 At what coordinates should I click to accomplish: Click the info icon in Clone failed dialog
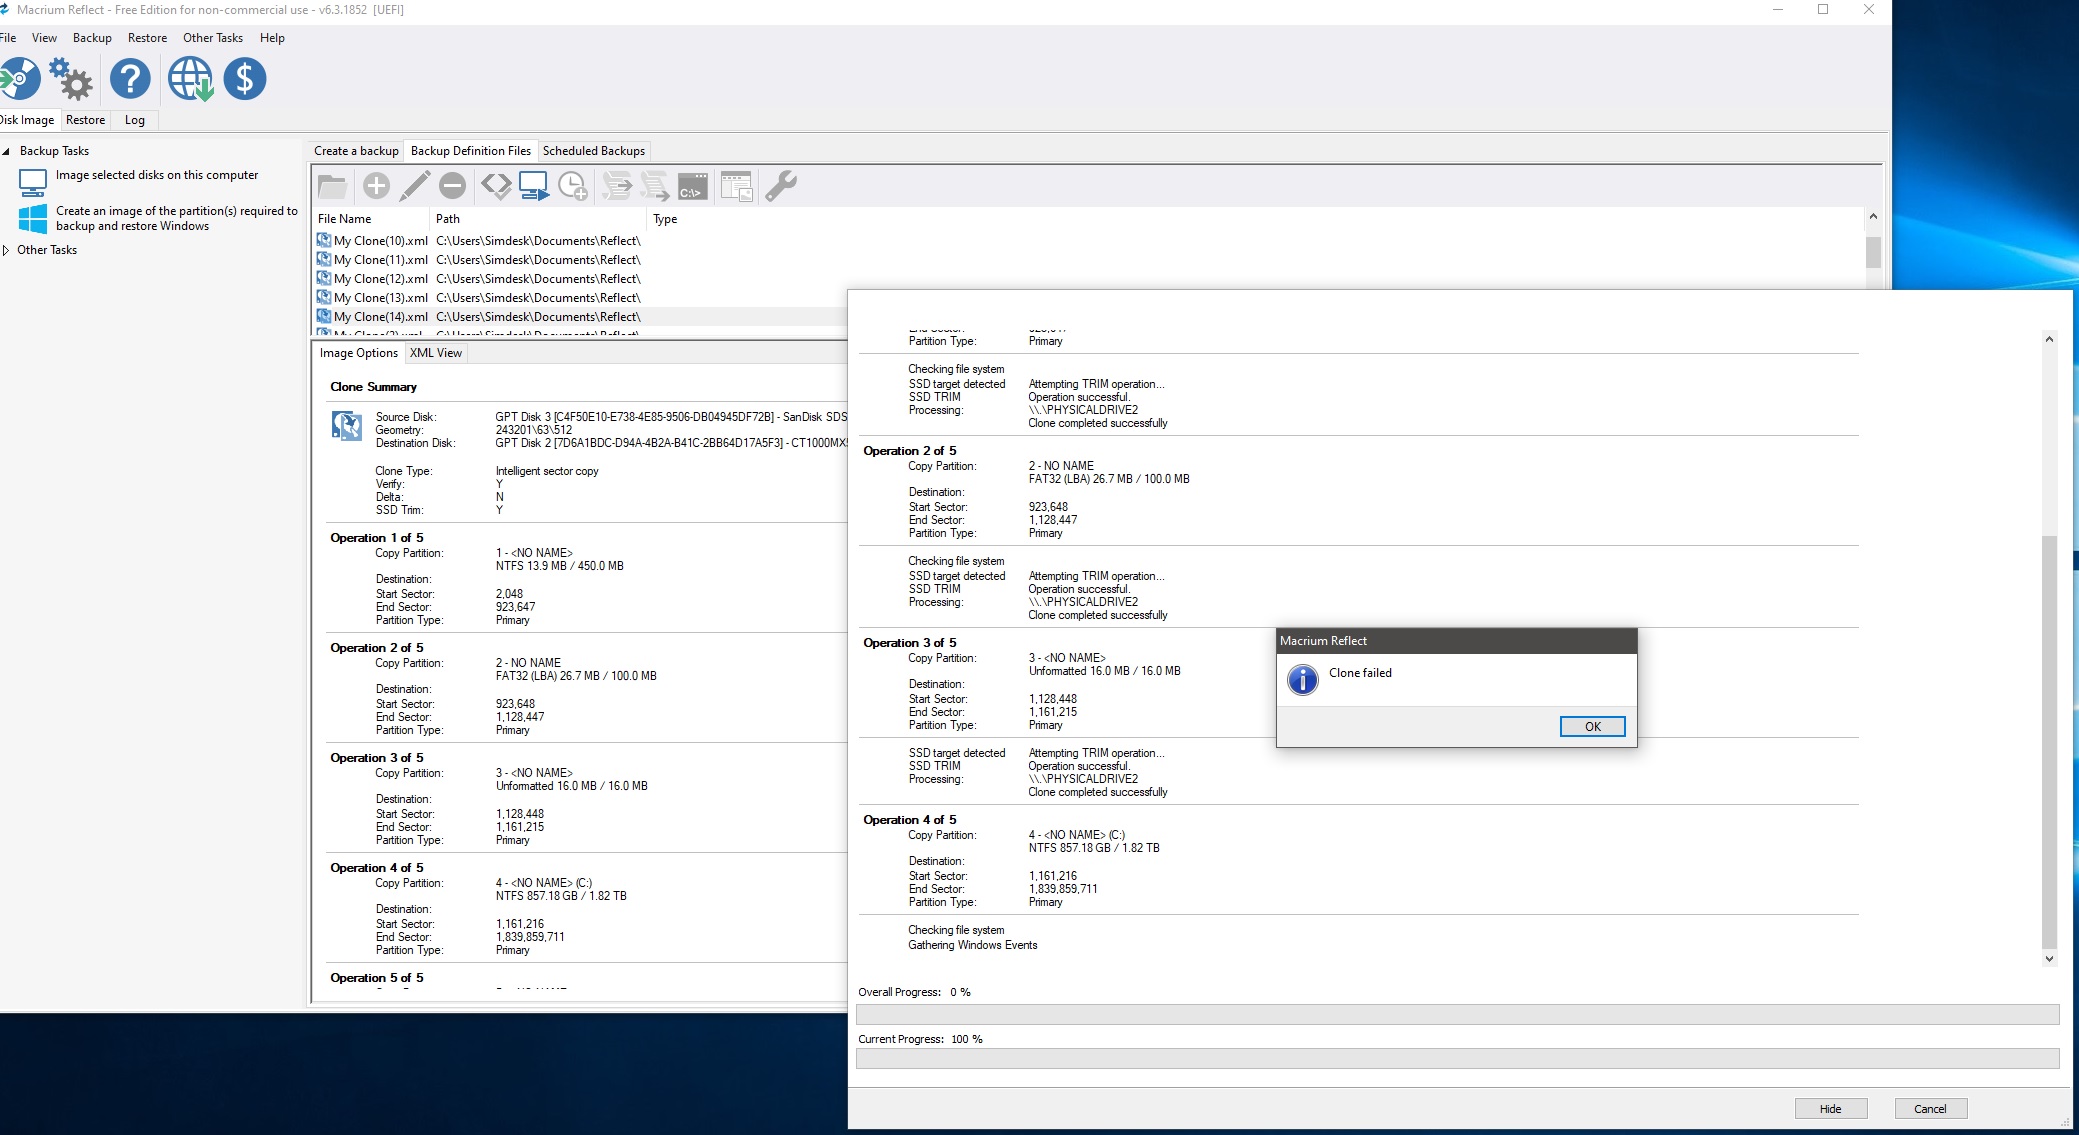[1303, 680]
